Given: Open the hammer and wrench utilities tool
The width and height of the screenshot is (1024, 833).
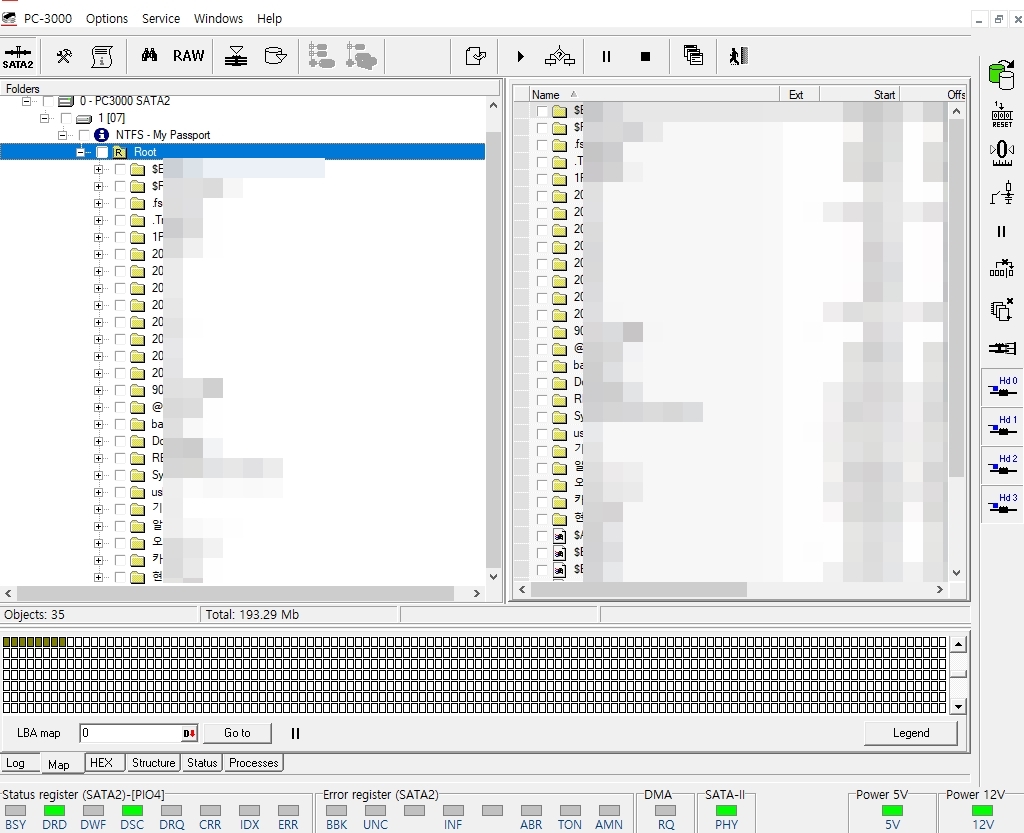Looking at the screenshot, I should pos(64,56).
